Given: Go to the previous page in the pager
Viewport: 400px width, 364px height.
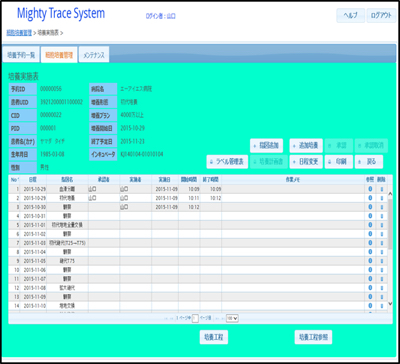Looking at the screenshot, I should click(x=171, y=318).
